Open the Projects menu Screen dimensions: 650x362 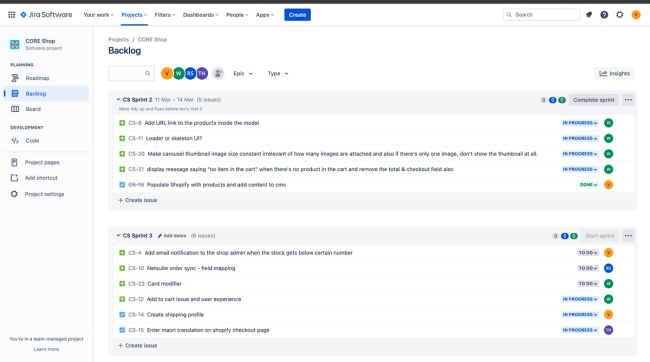[x=134, y=15]
